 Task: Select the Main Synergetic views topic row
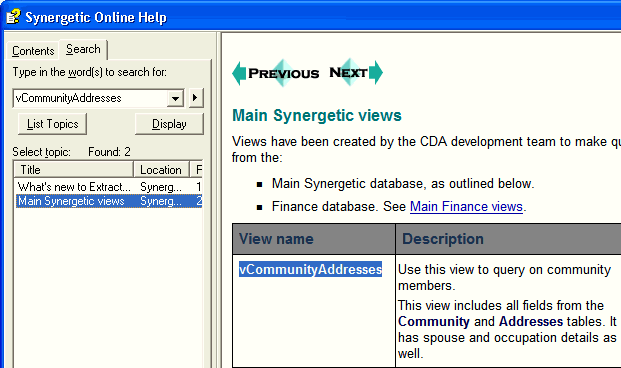point(109,201)
